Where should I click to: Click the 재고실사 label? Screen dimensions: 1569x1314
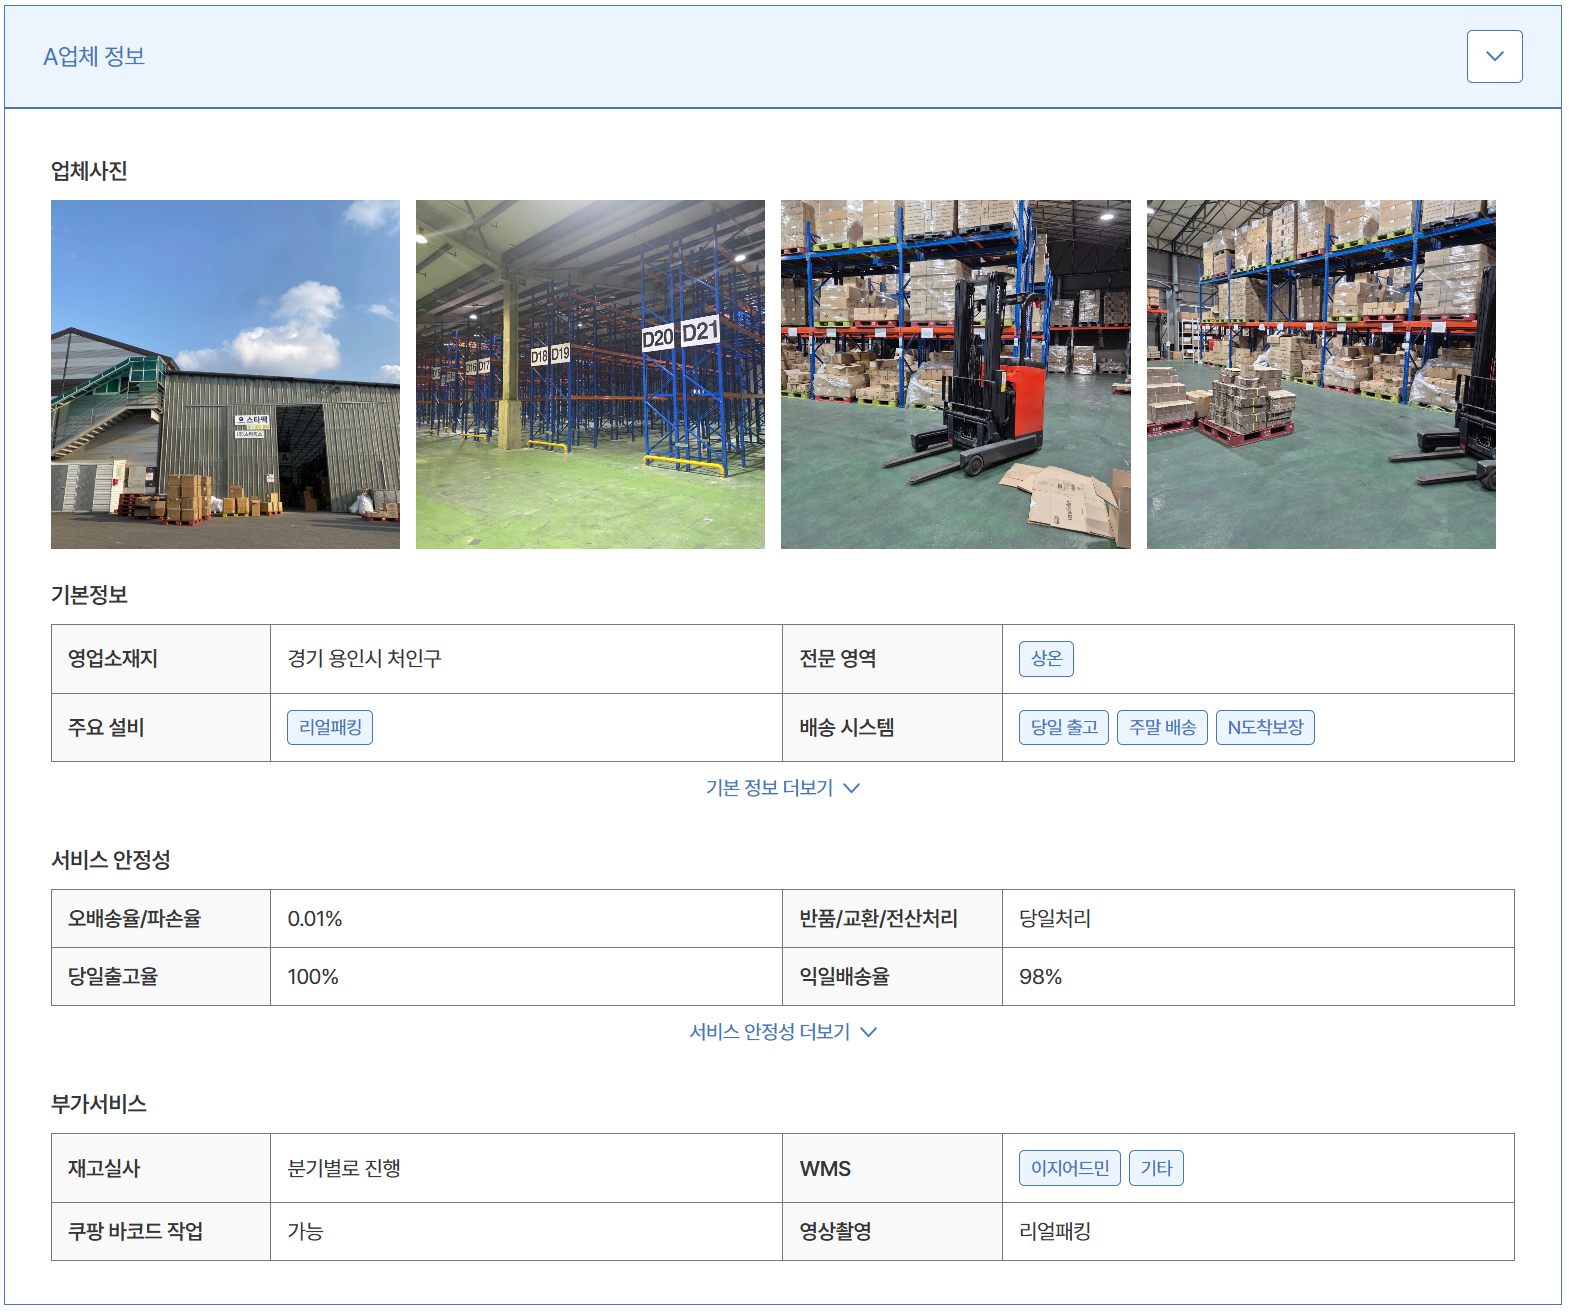104,1168
